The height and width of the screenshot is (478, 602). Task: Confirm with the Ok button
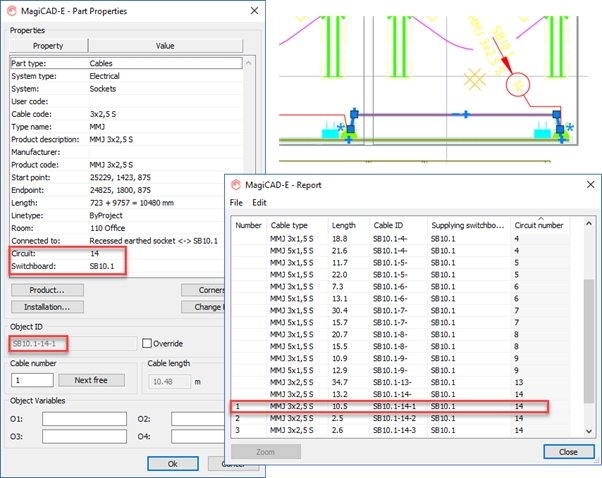(x=173, y=463)
